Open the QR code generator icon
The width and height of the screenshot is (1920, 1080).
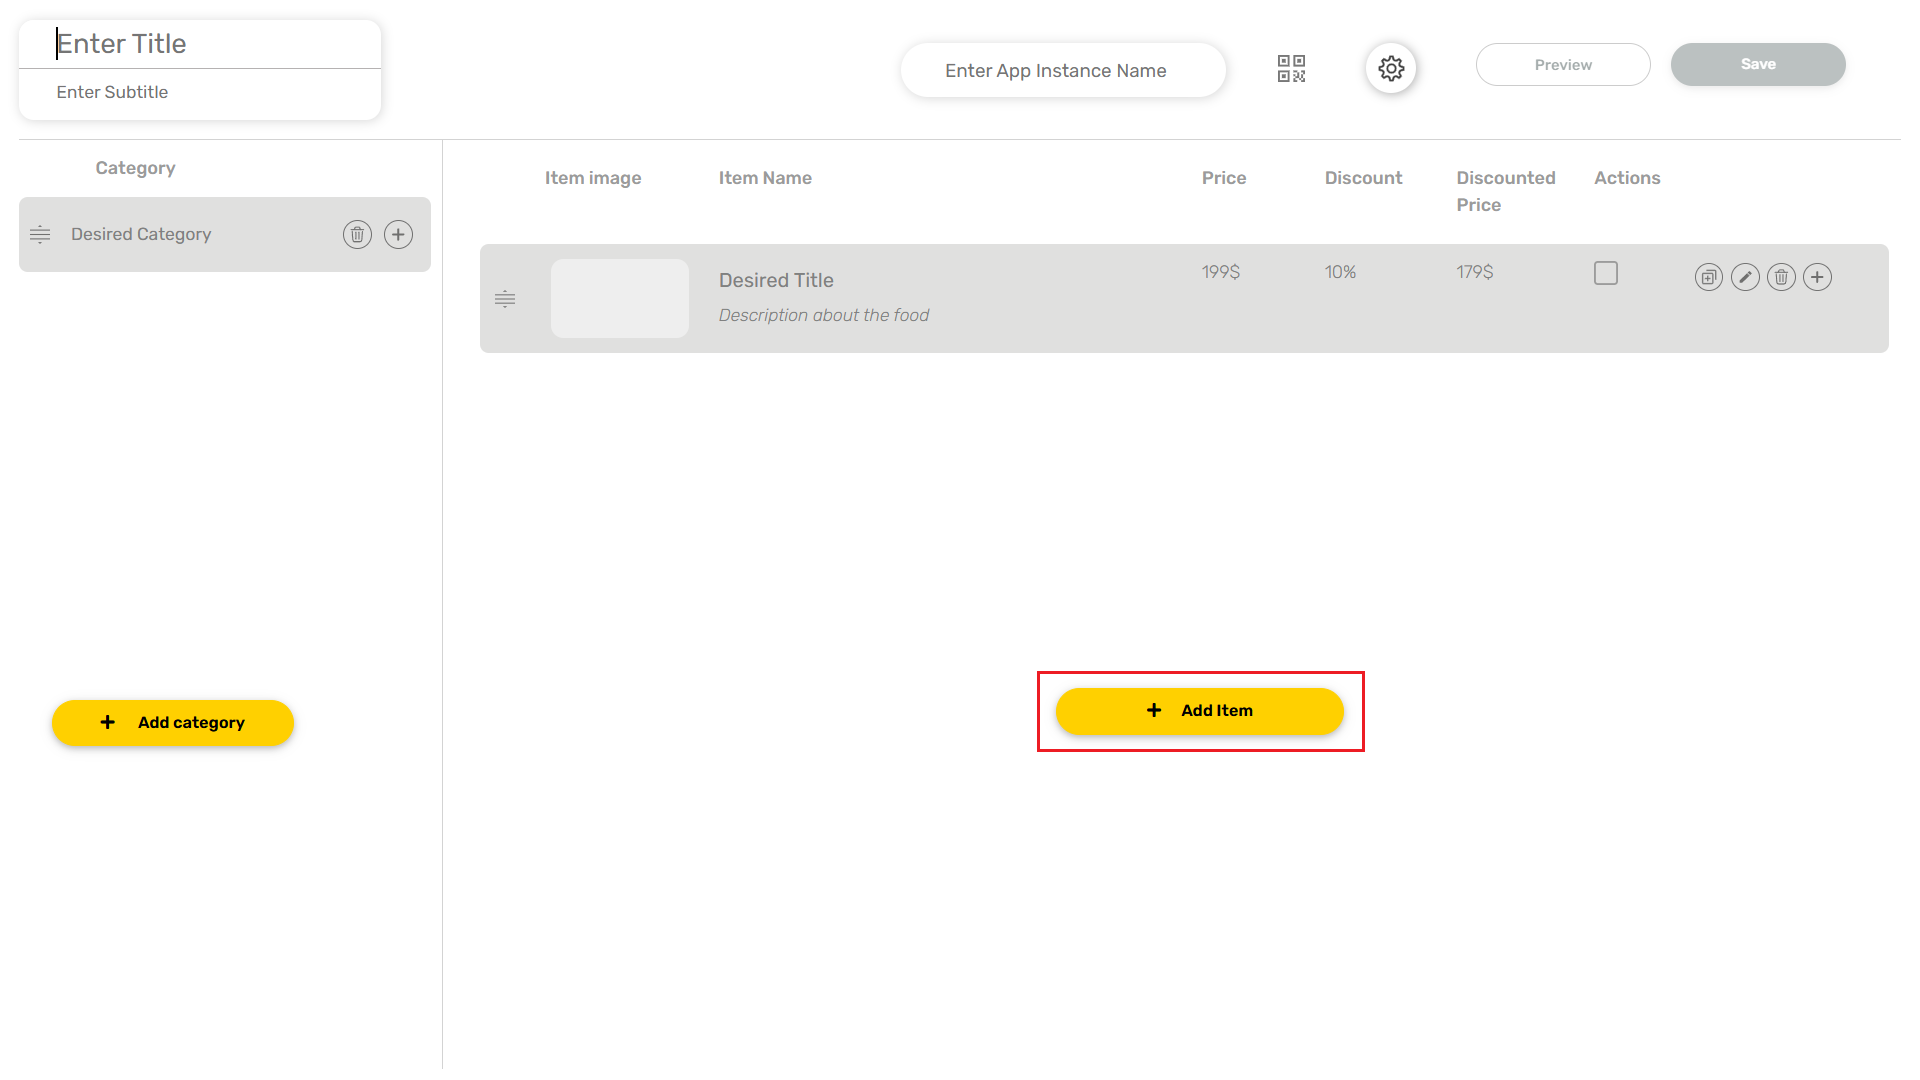[1291, 68]
